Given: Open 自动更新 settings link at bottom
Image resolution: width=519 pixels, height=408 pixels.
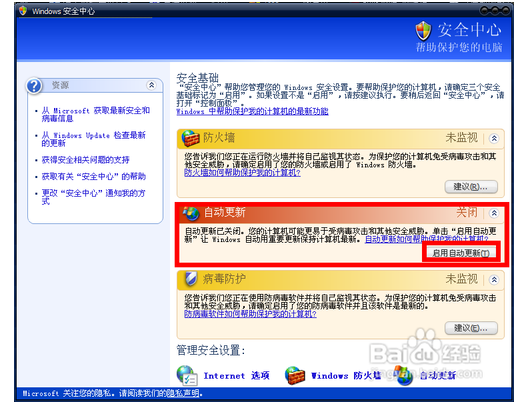Looking at the screenshot, I should point(437,376).
